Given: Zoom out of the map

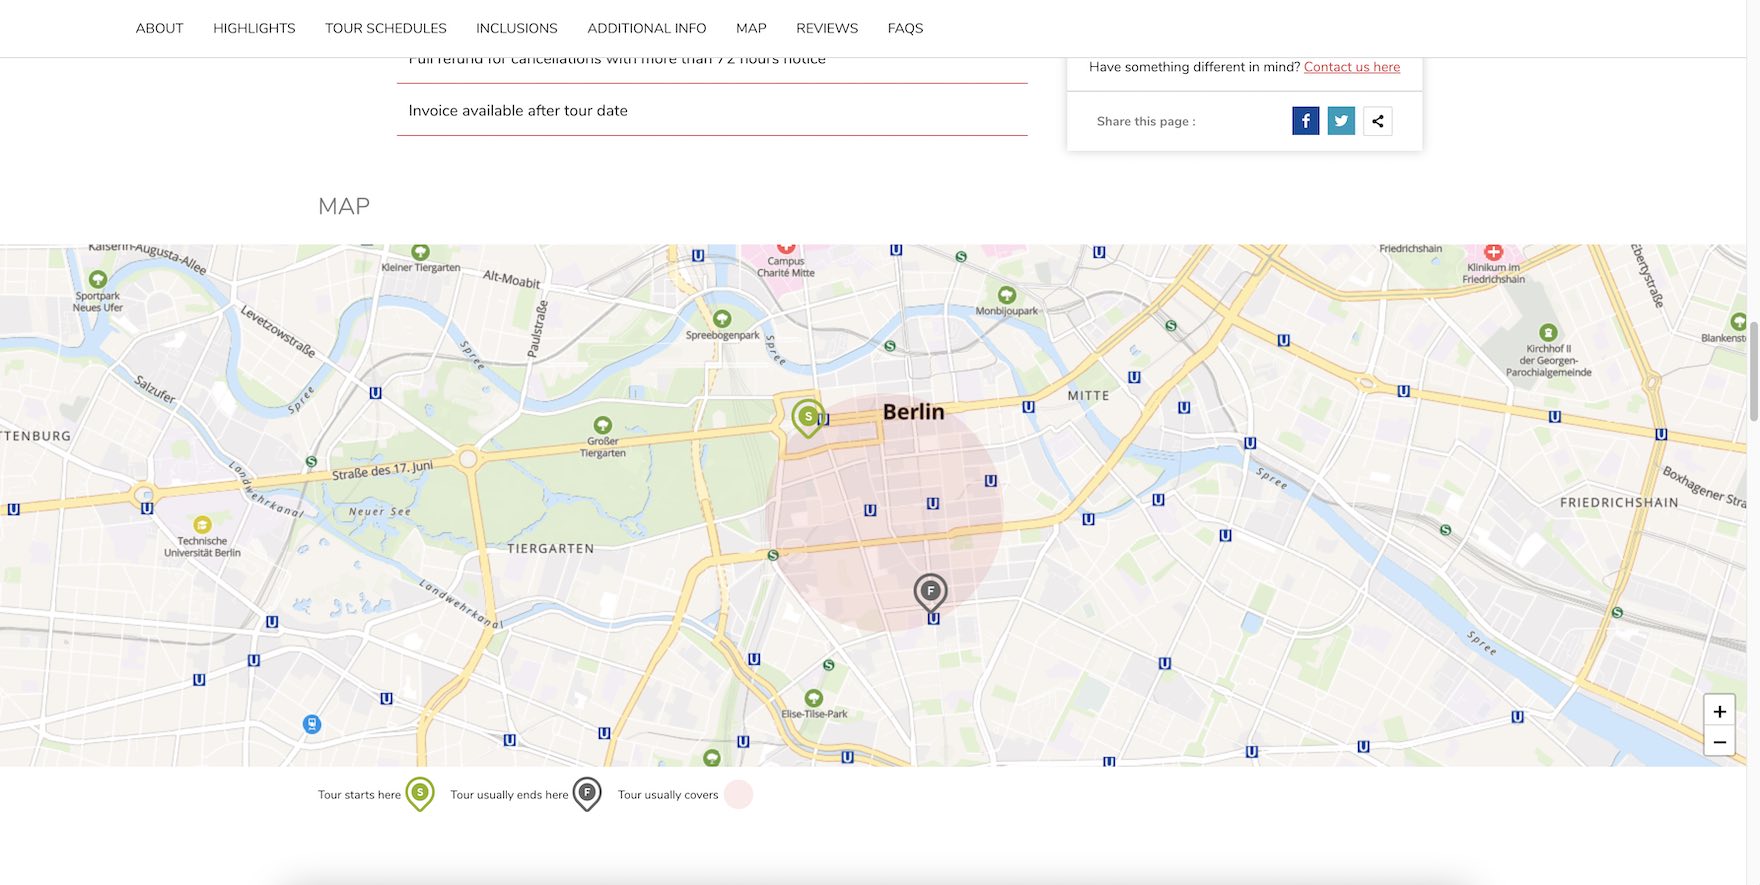Looking at the screenshot, I should [1719, 742].
